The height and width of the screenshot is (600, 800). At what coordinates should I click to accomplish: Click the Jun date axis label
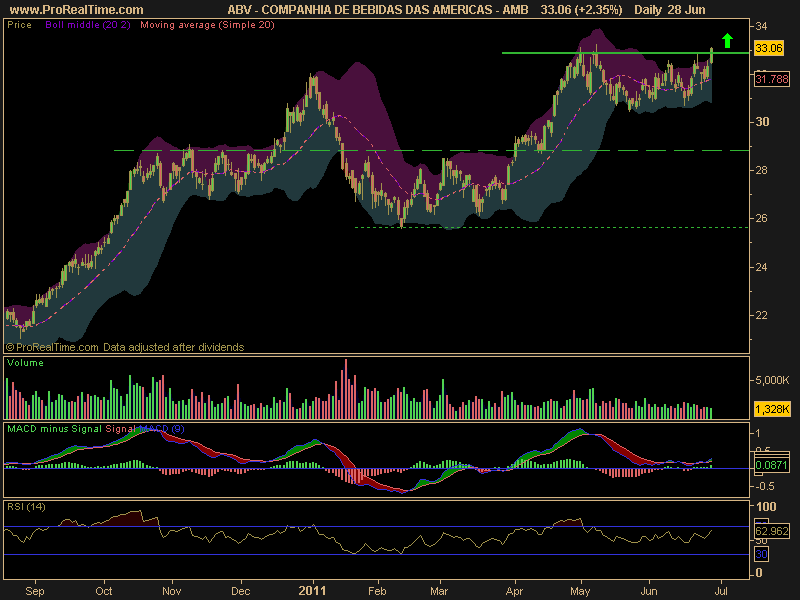tap(649, 591)
